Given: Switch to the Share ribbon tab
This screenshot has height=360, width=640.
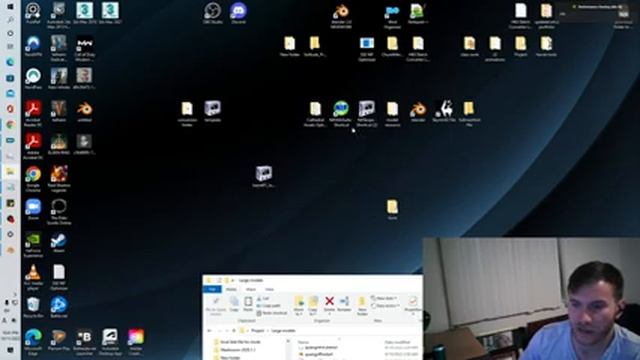Looking at the screenshot, I should (x=251, y=289).
